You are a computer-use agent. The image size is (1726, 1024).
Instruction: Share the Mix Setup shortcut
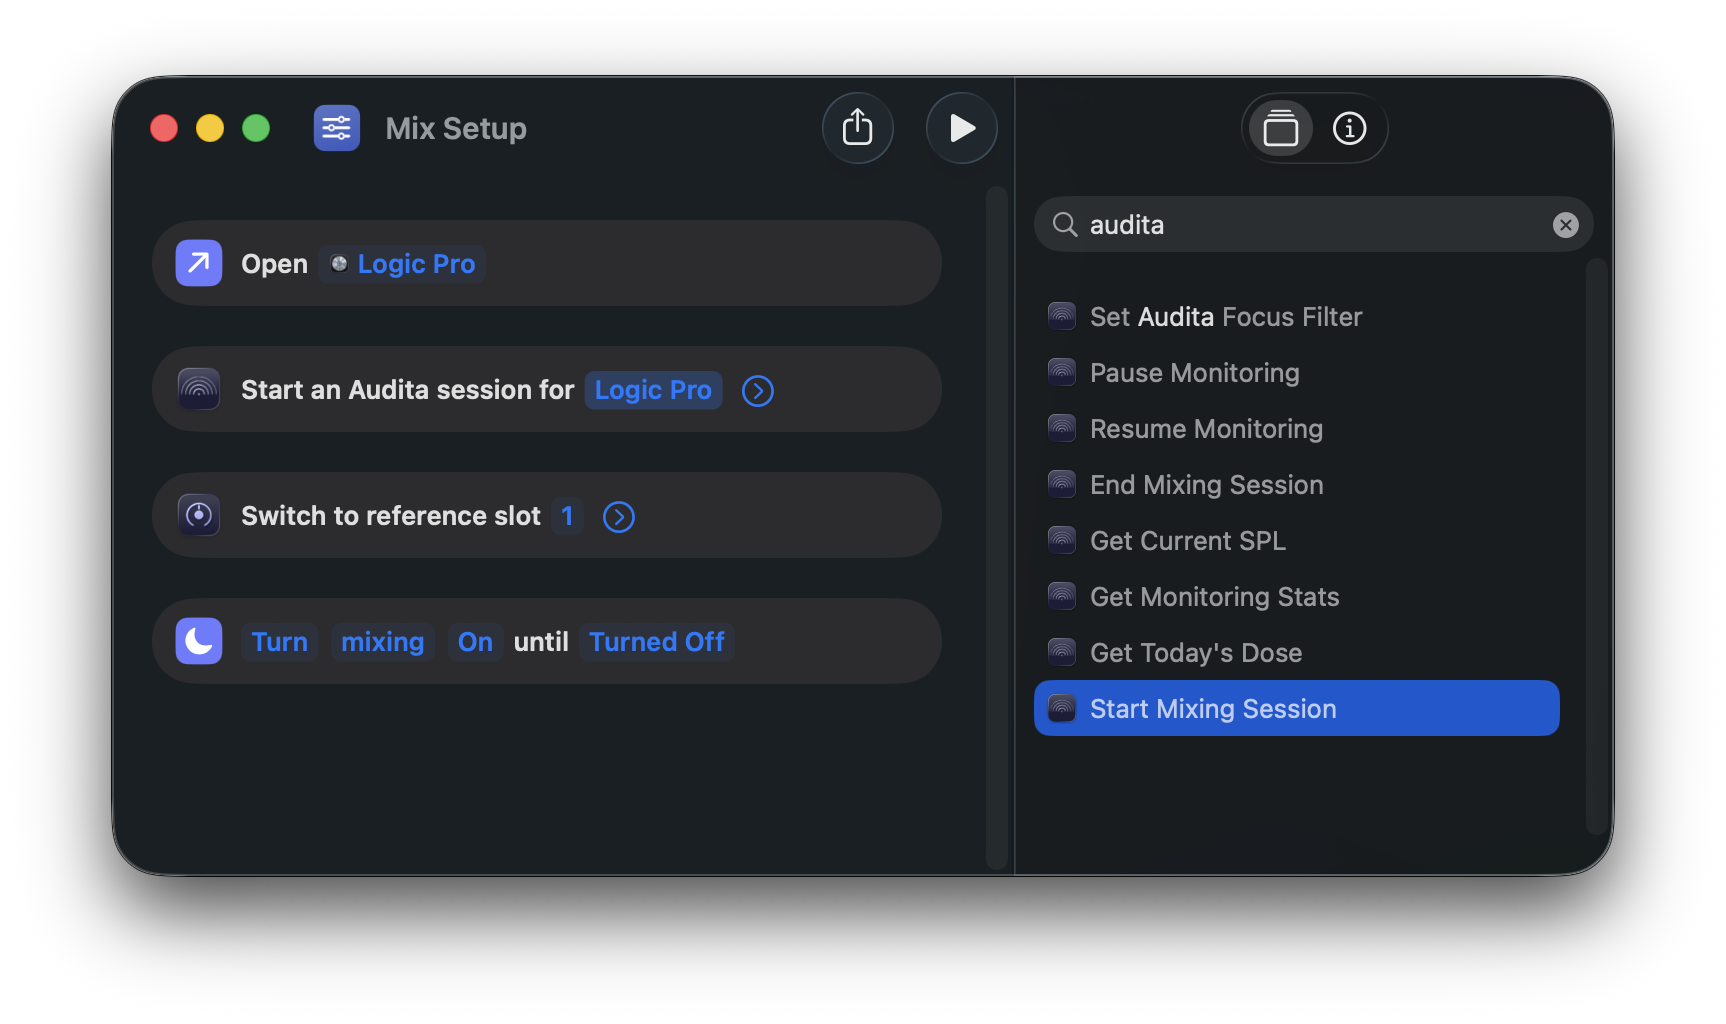[857, 128]
